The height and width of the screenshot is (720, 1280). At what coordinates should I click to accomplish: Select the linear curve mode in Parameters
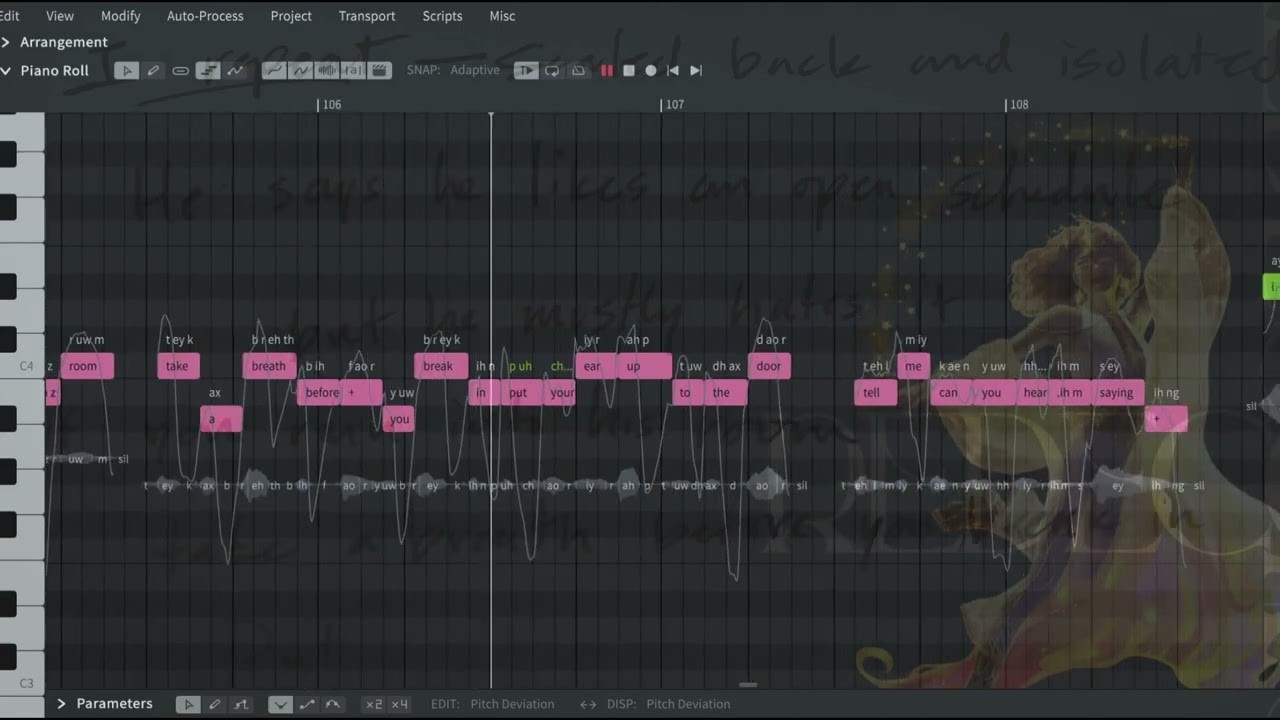pos(307,704)
